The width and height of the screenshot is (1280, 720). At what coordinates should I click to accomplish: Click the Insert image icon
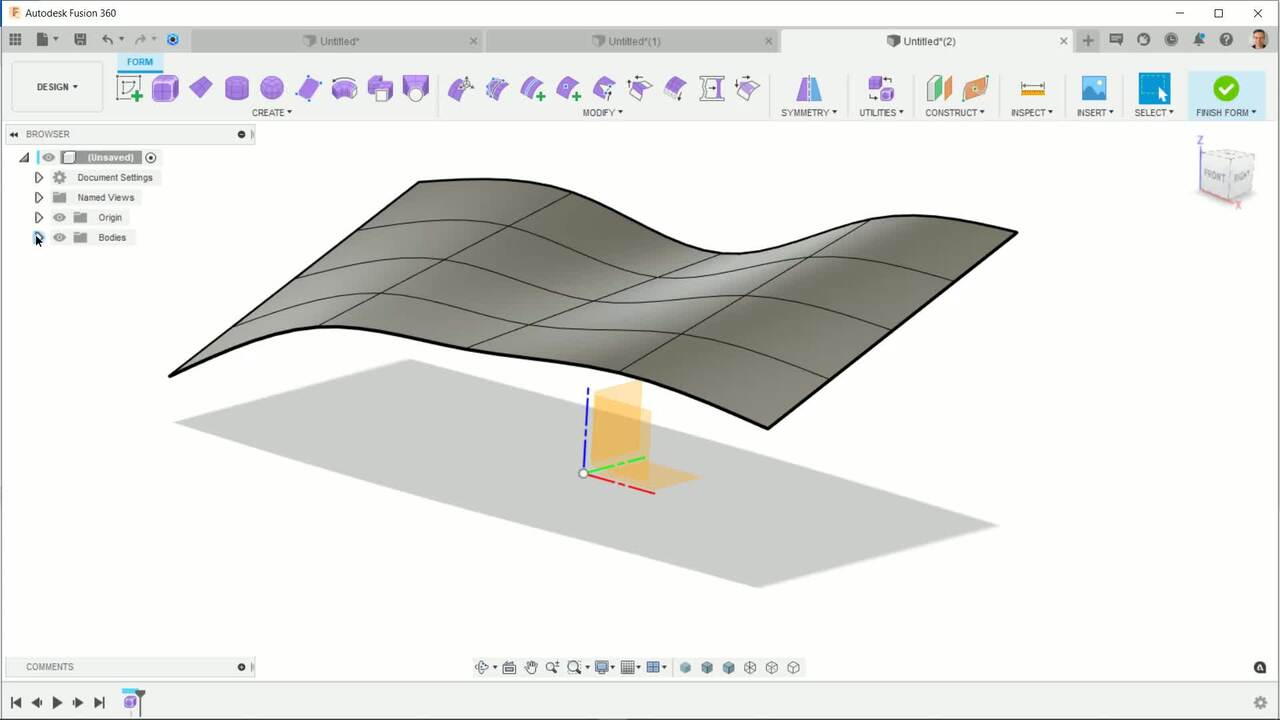pyautogui.click(x=1094, y=88)
